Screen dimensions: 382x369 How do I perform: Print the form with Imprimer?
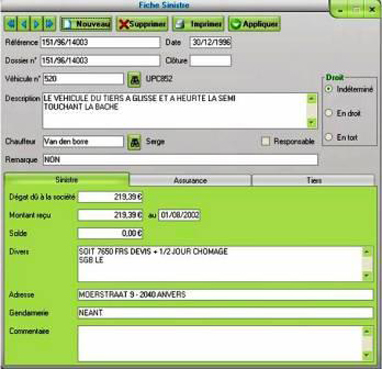198,24
